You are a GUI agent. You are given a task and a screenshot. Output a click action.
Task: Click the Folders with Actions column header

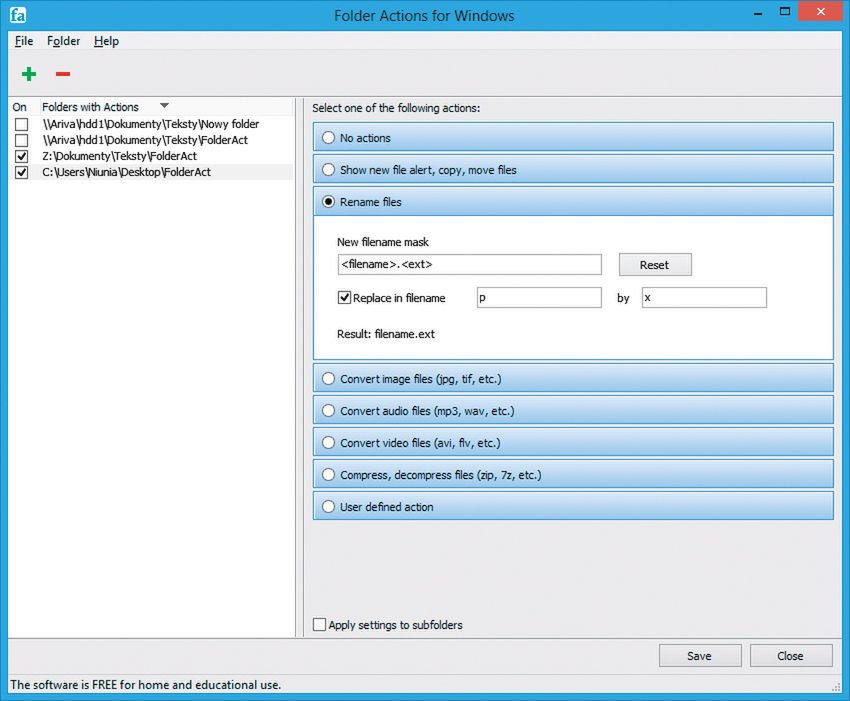tap(91, 107)
